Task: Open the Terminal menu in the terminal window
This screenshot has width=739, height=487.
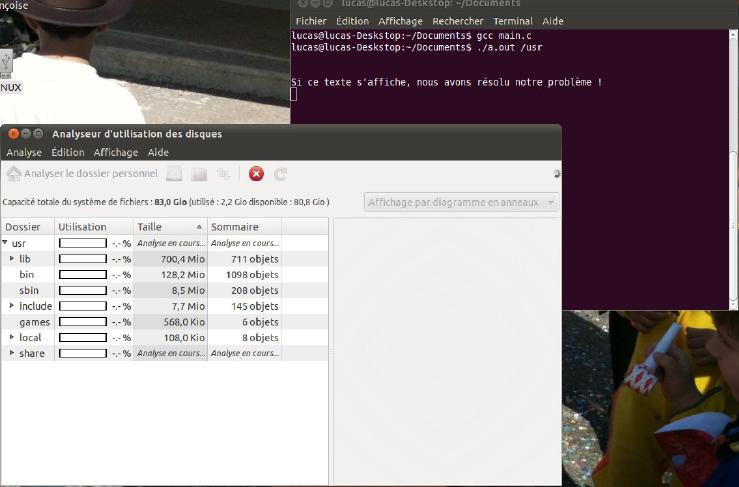Action: 512,21
